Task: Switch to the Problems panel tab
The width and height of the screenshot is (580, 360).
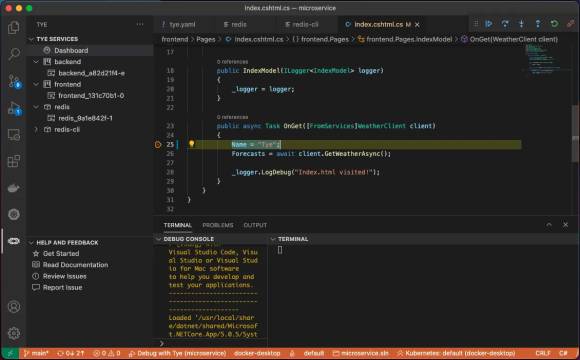Action: pyautogui.click(x=218, y=225)
